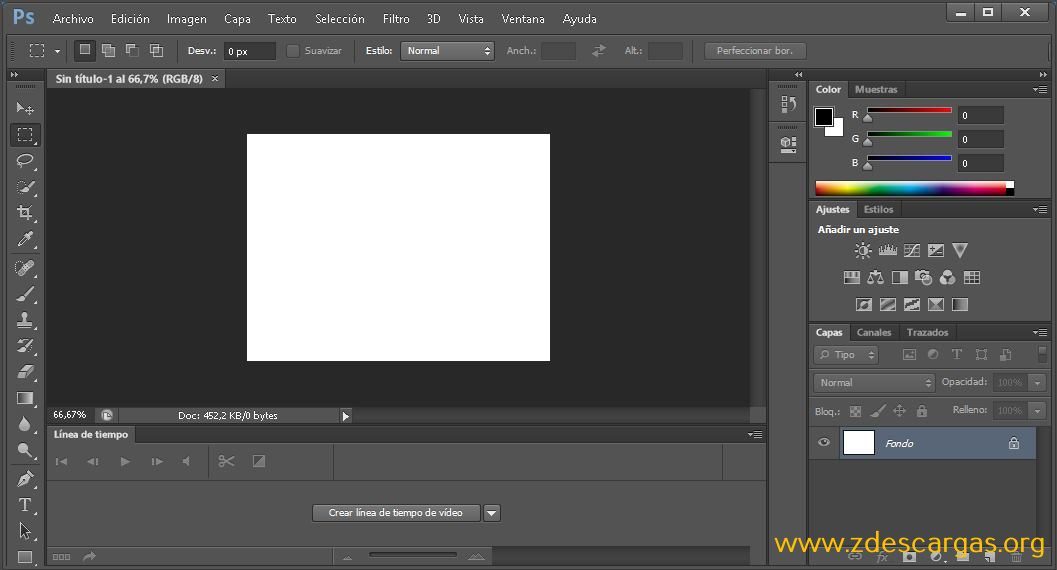Hide the Fondo layer with eye icon
The height and width of the screenshot is (570, 1057).
824,443
